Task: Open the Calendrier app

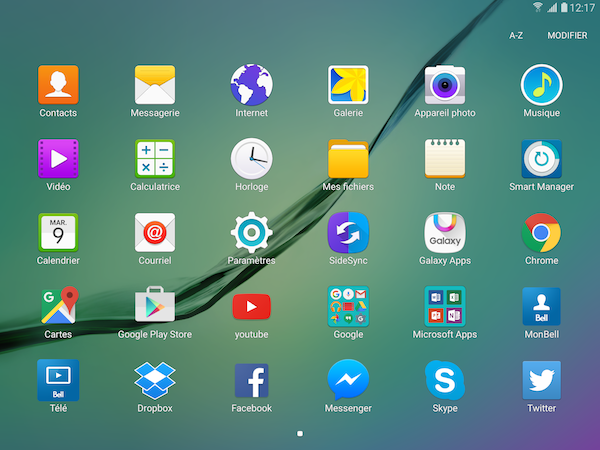Action: (x=58, y=232)
